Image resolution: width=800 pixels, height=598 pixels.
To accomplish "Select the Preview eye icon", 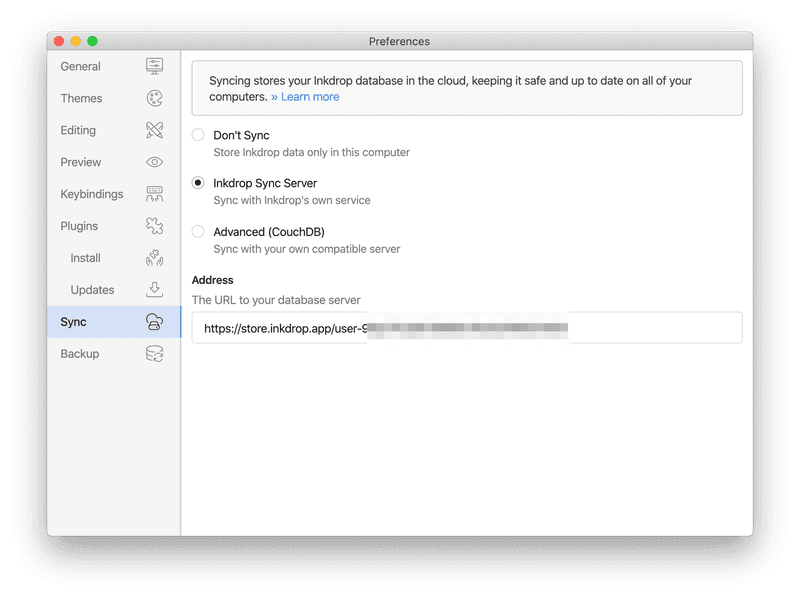I will coord(153,162).
